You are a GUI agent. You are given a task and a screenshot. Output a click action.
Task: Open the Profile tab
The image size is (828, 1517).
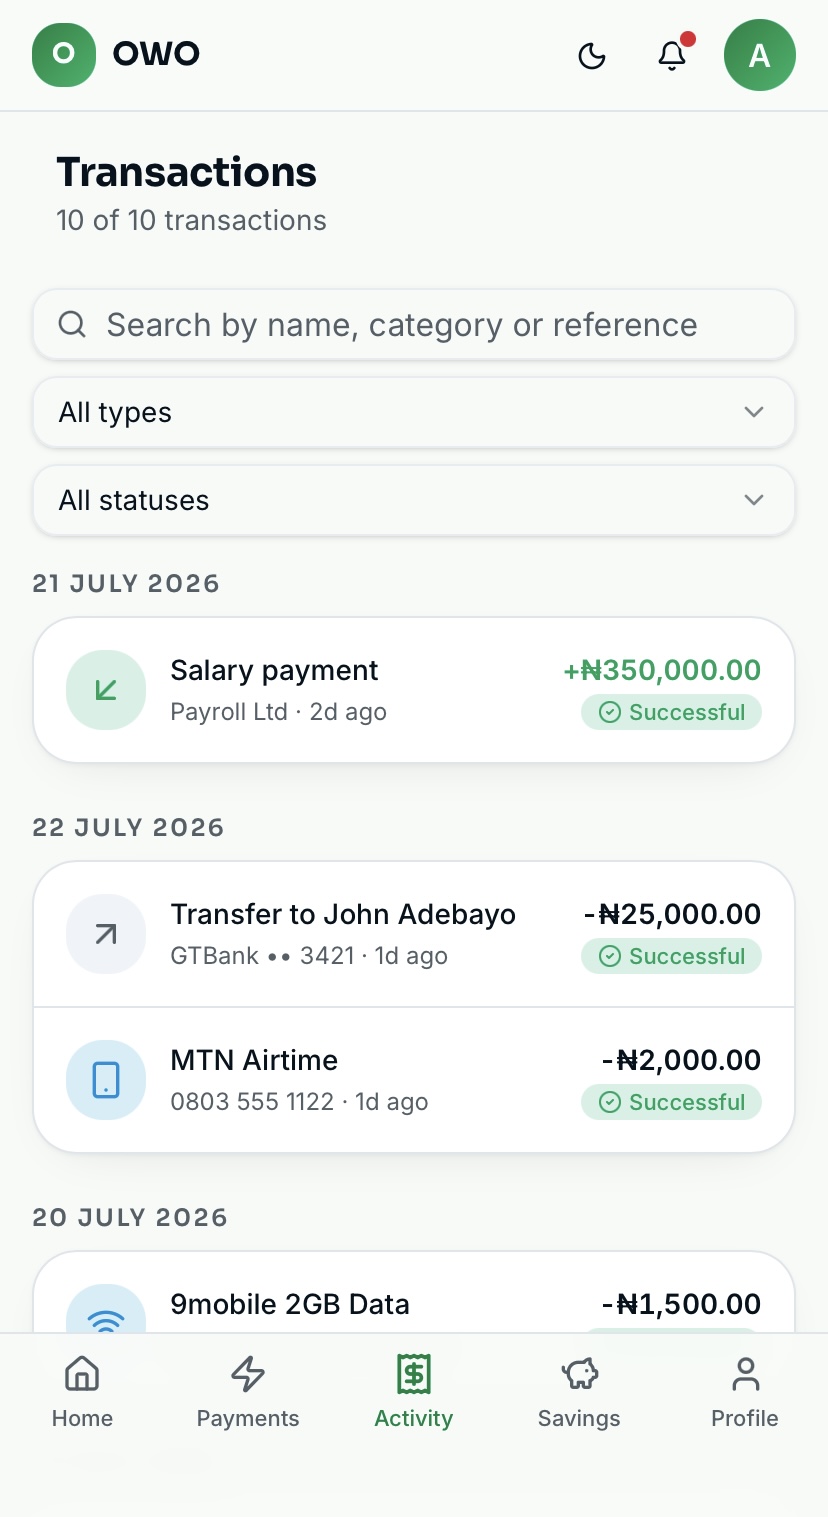click(745, 1392)
